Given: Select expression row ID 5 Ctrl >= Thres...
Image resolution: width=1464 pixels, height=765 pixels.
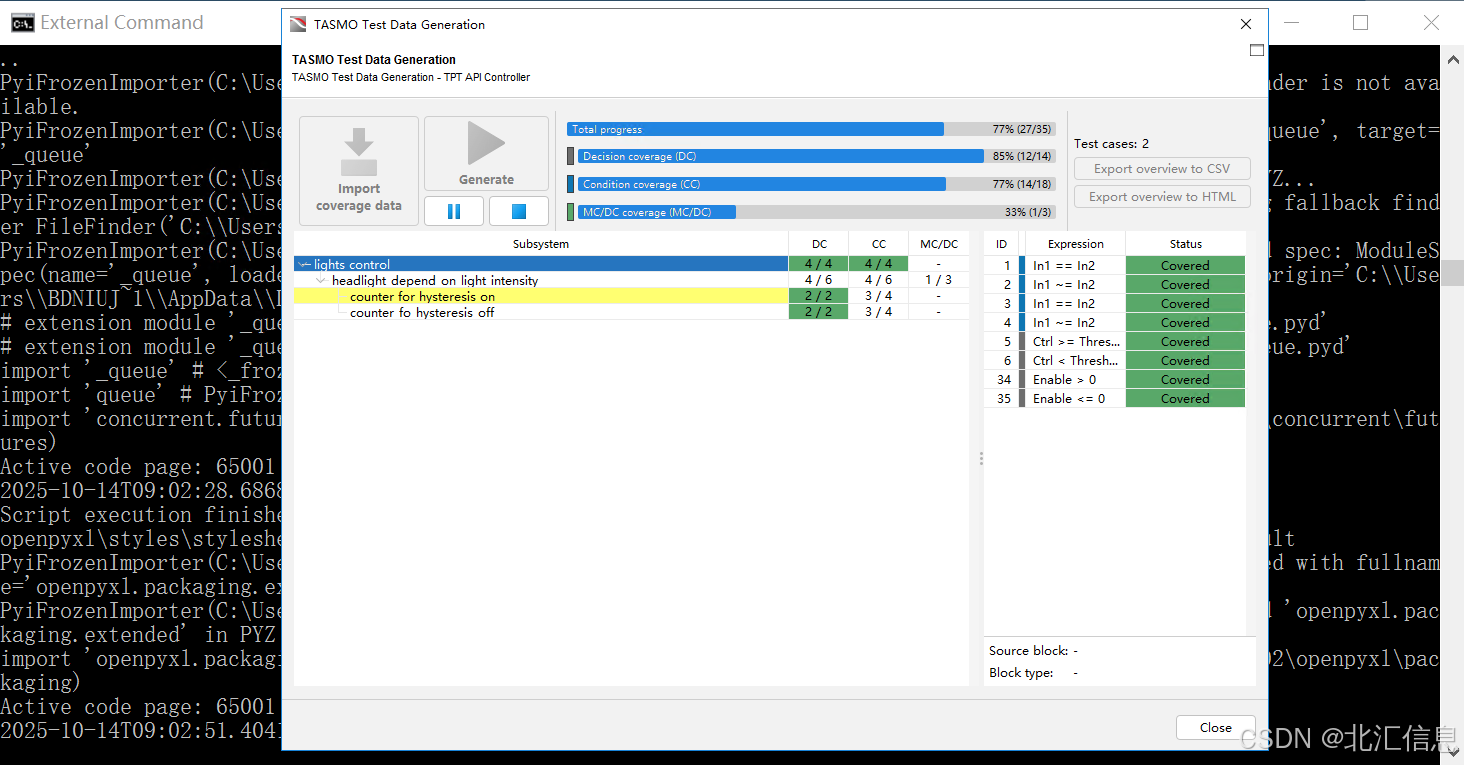Looking at the screenshot, I should point(1115,341).
